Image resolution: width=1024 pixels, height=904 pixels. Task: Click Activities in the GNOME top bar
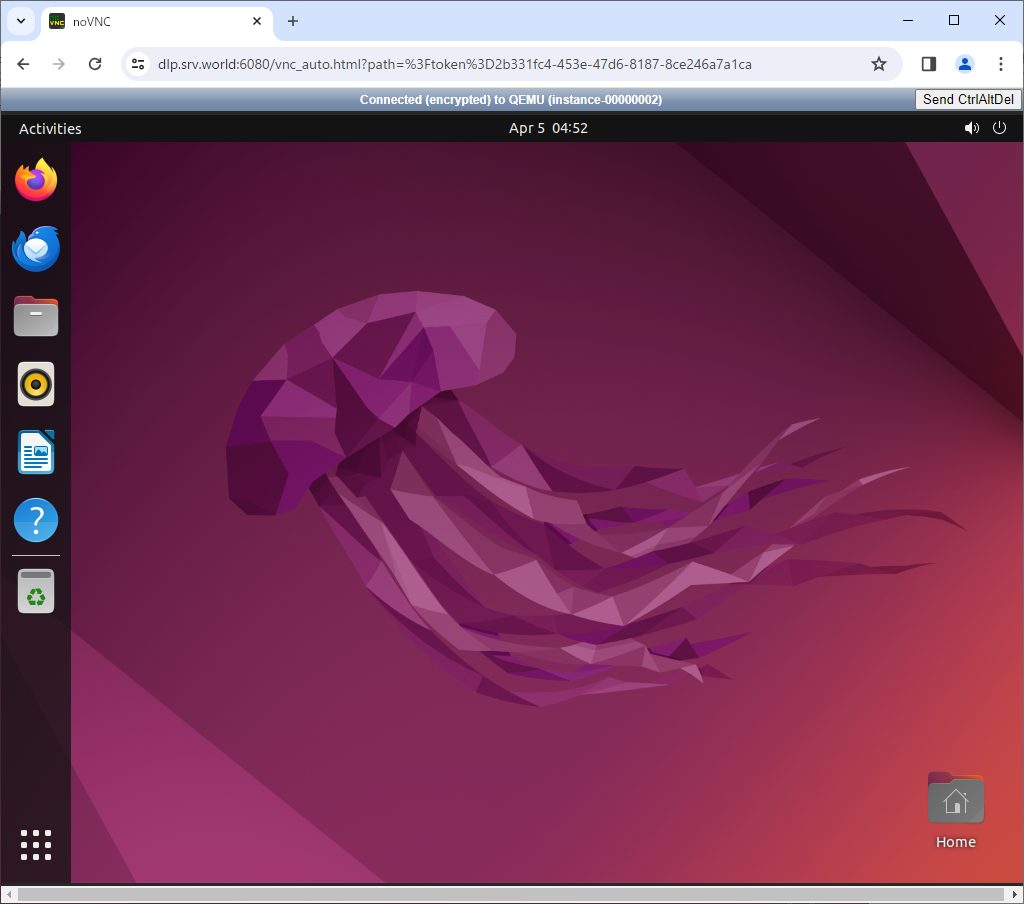tap(50, 129)
